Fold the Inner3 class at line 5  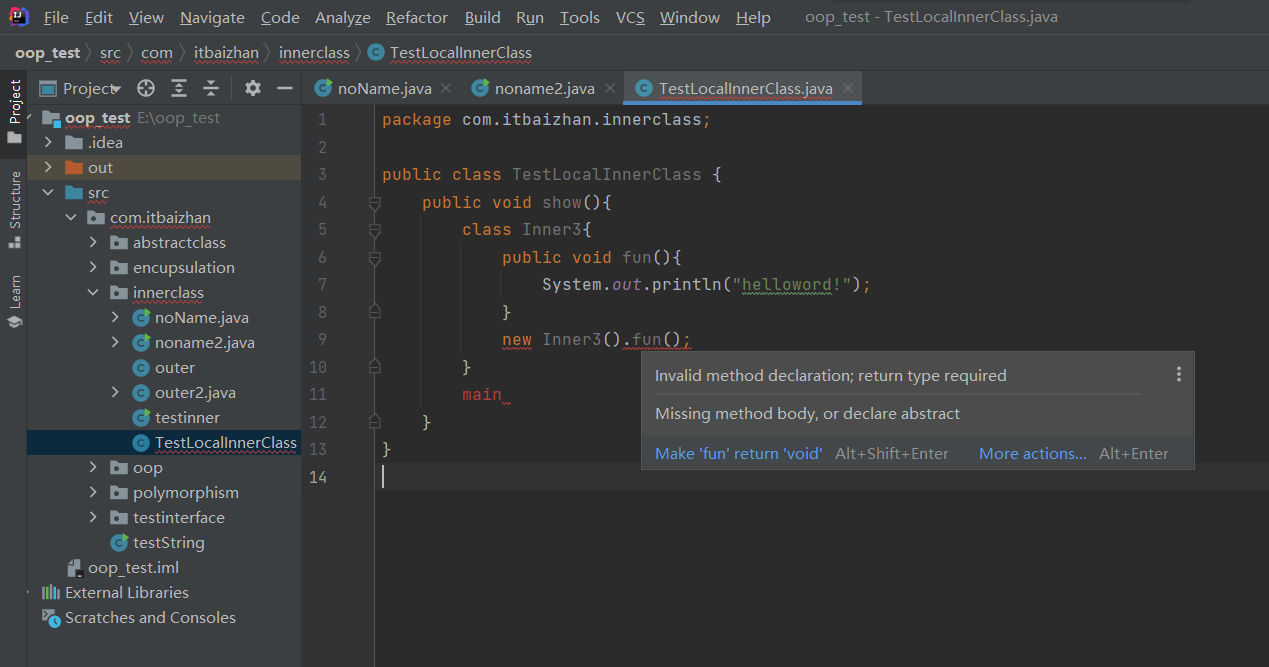pos(375,230)
